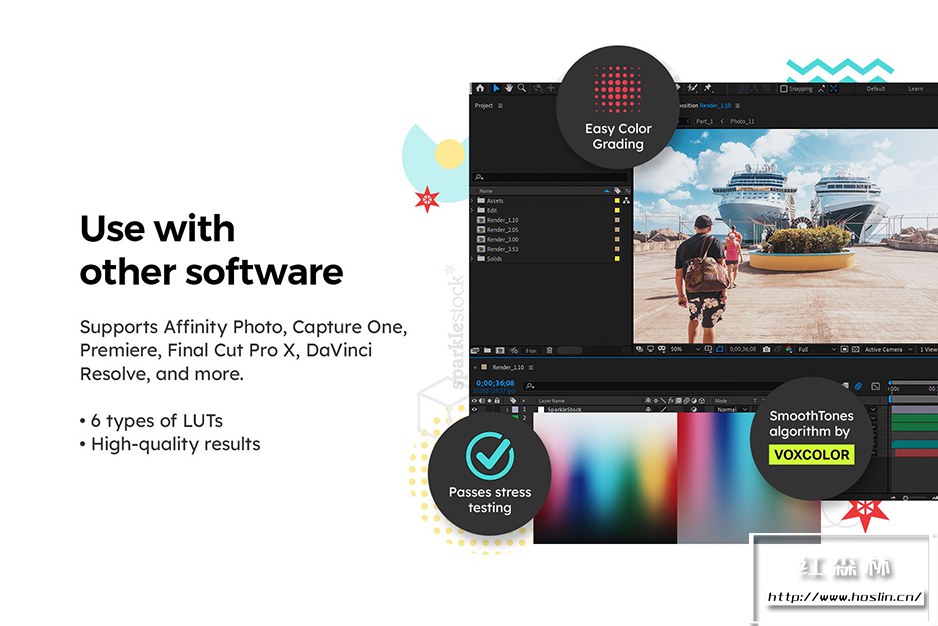Click the yellow label swatch for Assets
Viewport: 938px width, 626px height.
tap(617, 200)
